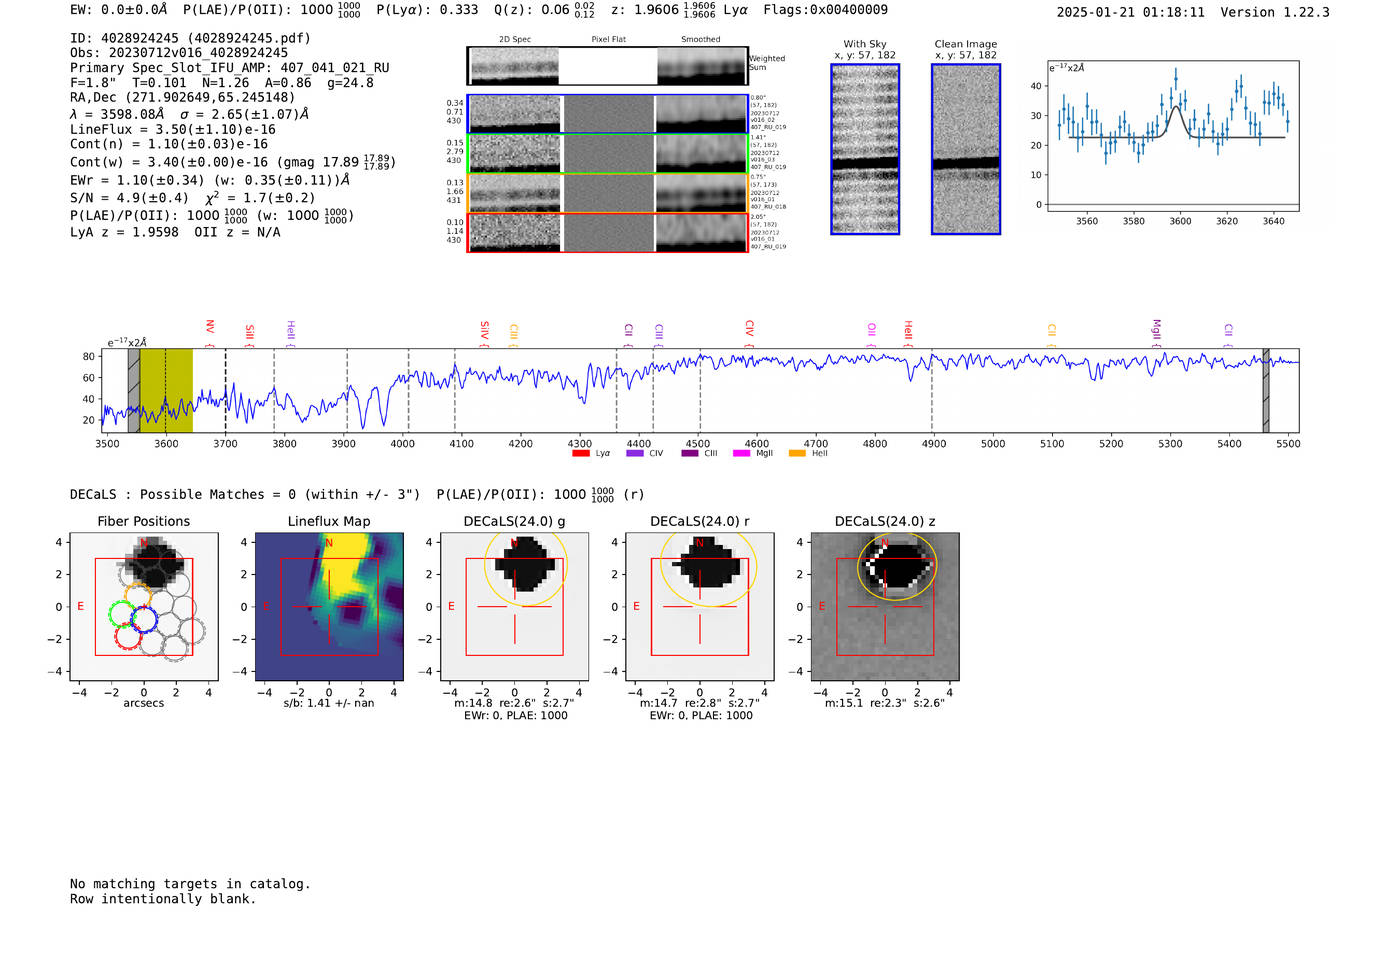Click the timestamp '2025-01-21 01:18:11'
The width and height of the screenshot is (1400, 953).
click(x=1130, y=12)
